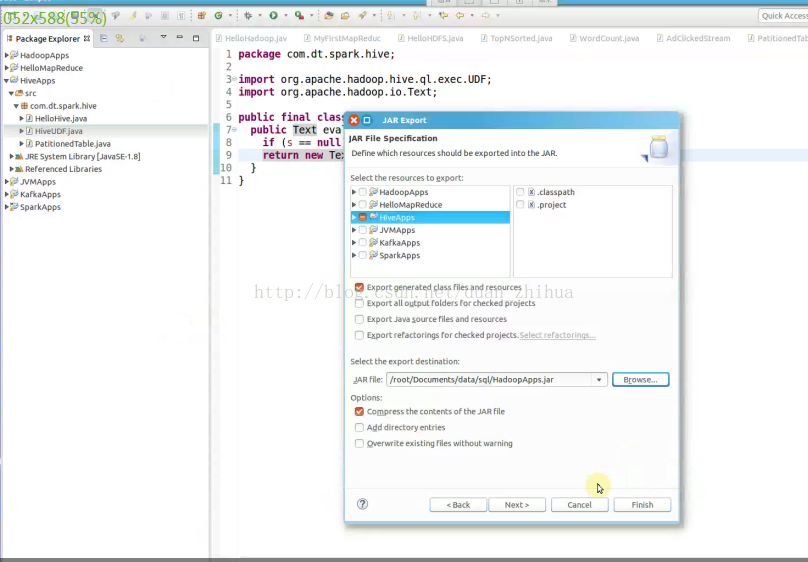
Task: Toggle Link with Editor in Package Explorer
Action: click(120, 38)
